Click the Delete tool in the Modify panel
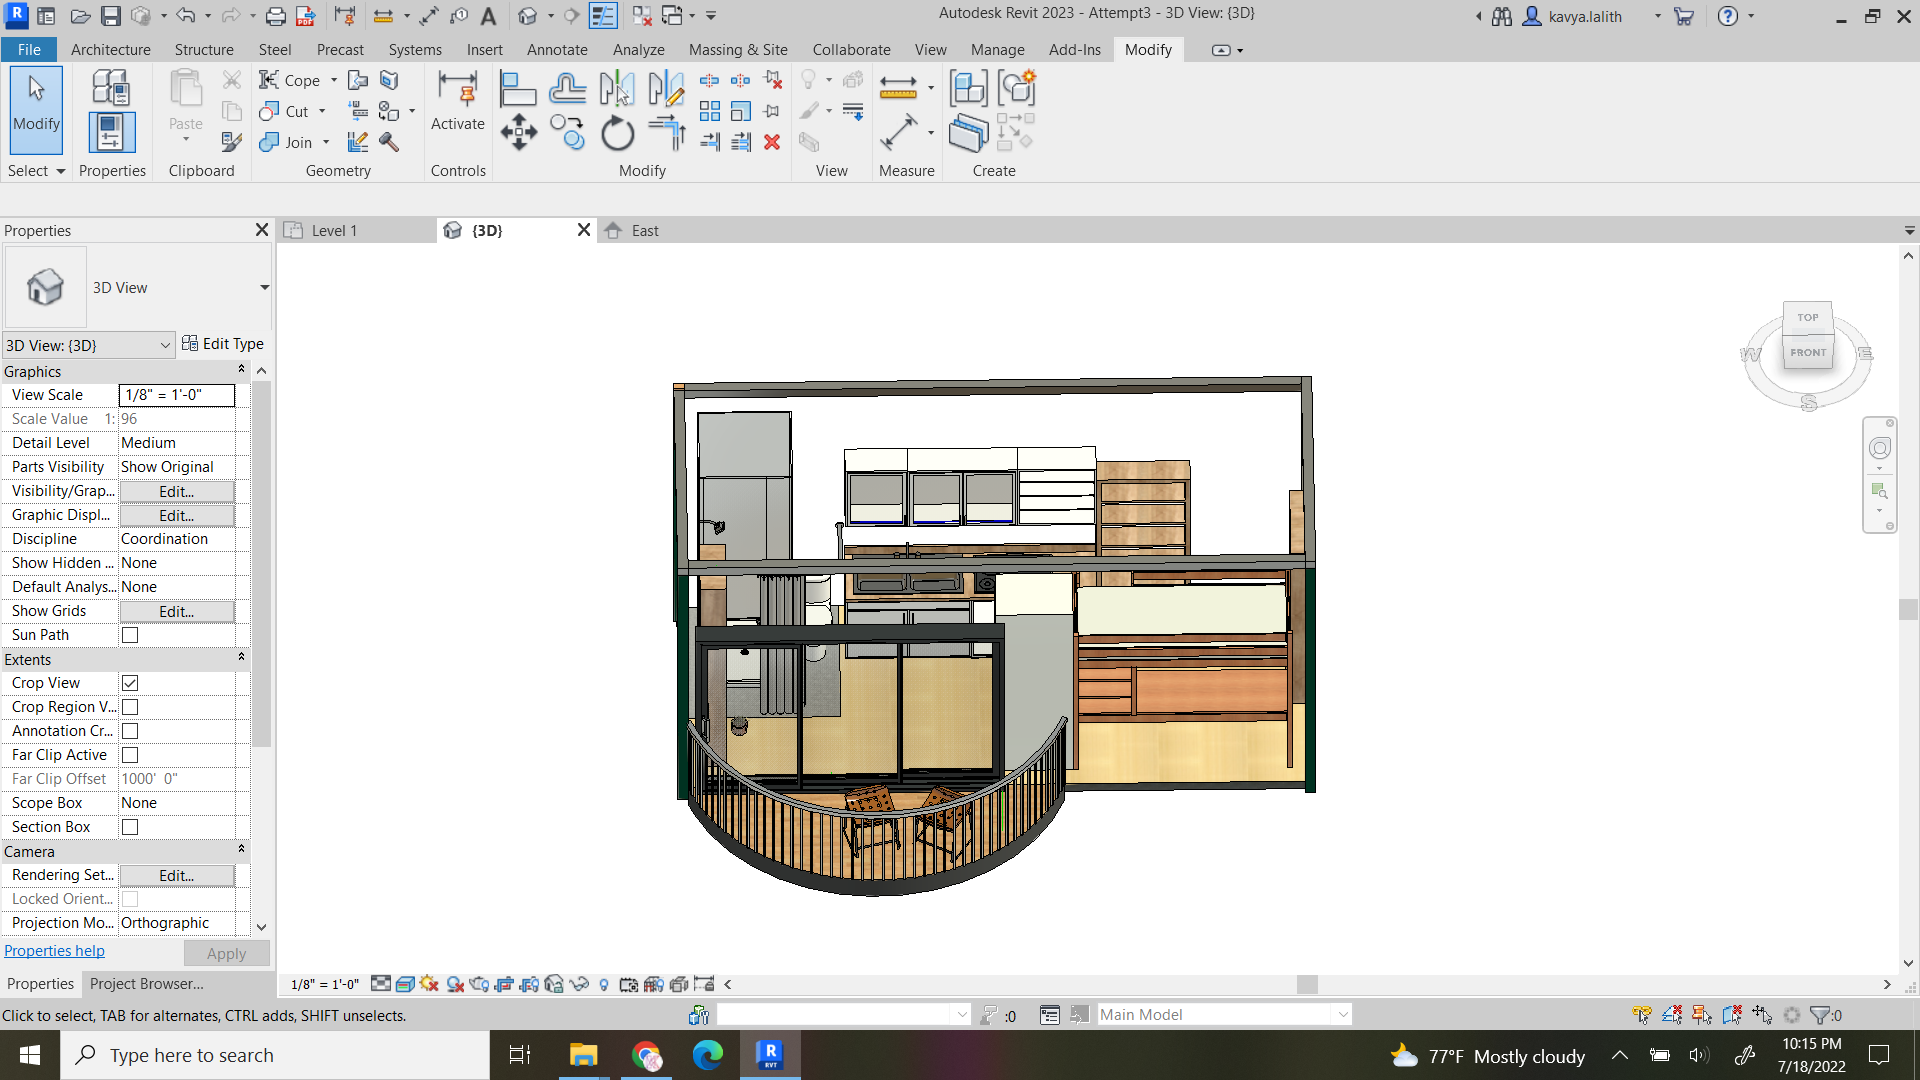The height and width of the screenshot is (1080, 1920). [772, 143]
